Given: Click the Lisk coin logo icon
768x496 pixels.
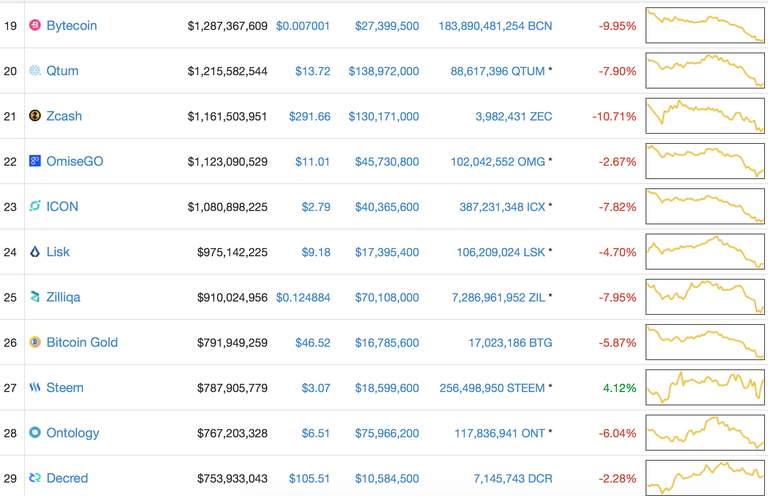Looking at the screenshot, I should tap(35, 252).
